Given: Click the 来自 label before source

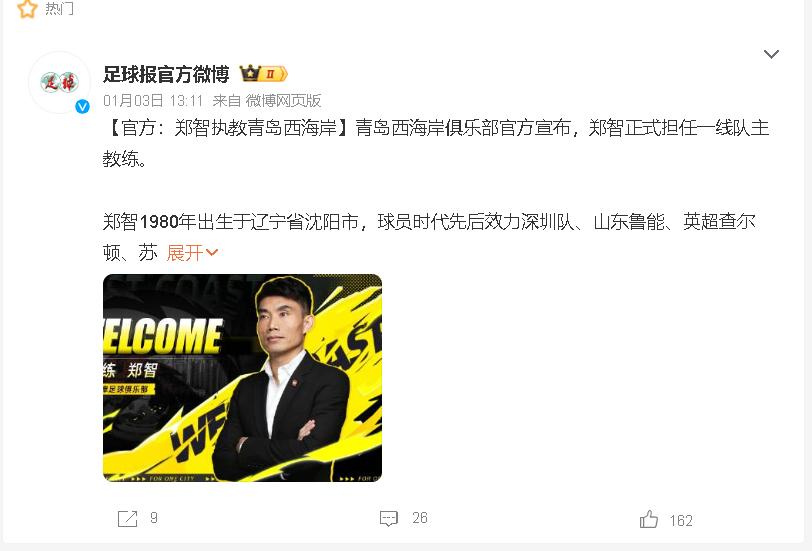Looking at the screenshot, I should click(x=226, y=100).
